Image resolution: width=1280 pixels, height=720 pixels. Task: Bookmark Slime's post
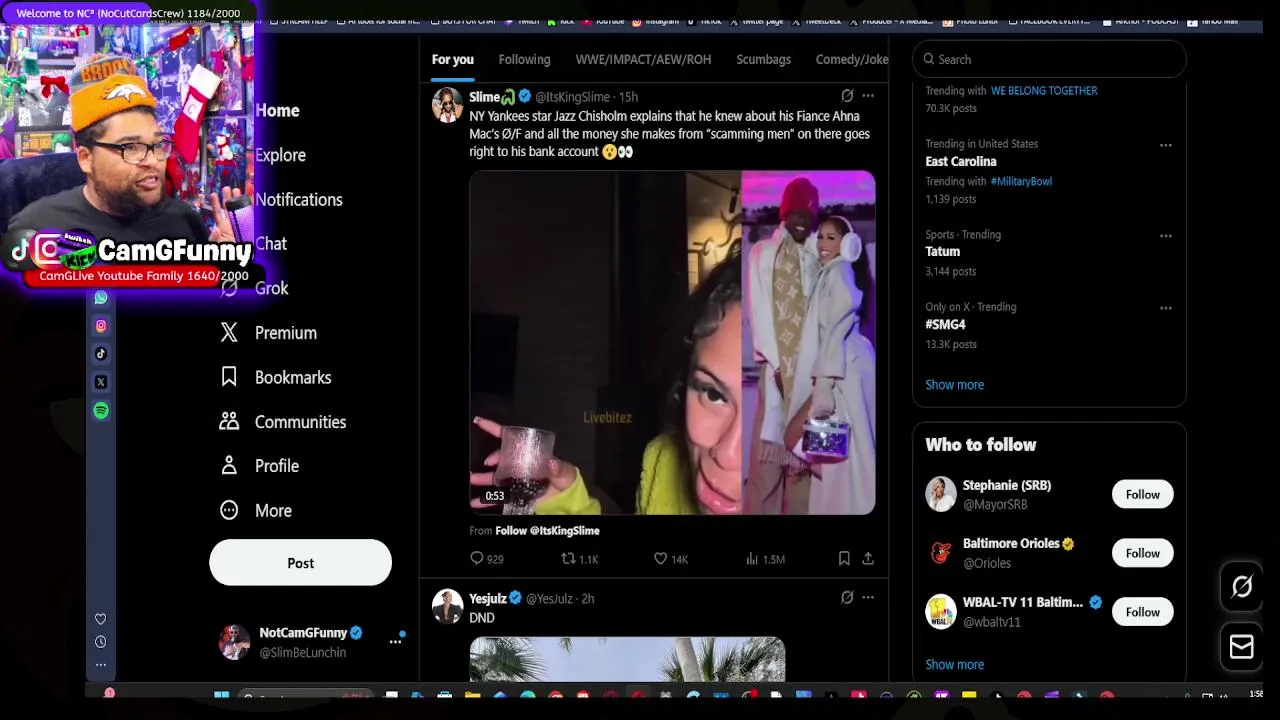pyautogui.click(x=844, y=559)
